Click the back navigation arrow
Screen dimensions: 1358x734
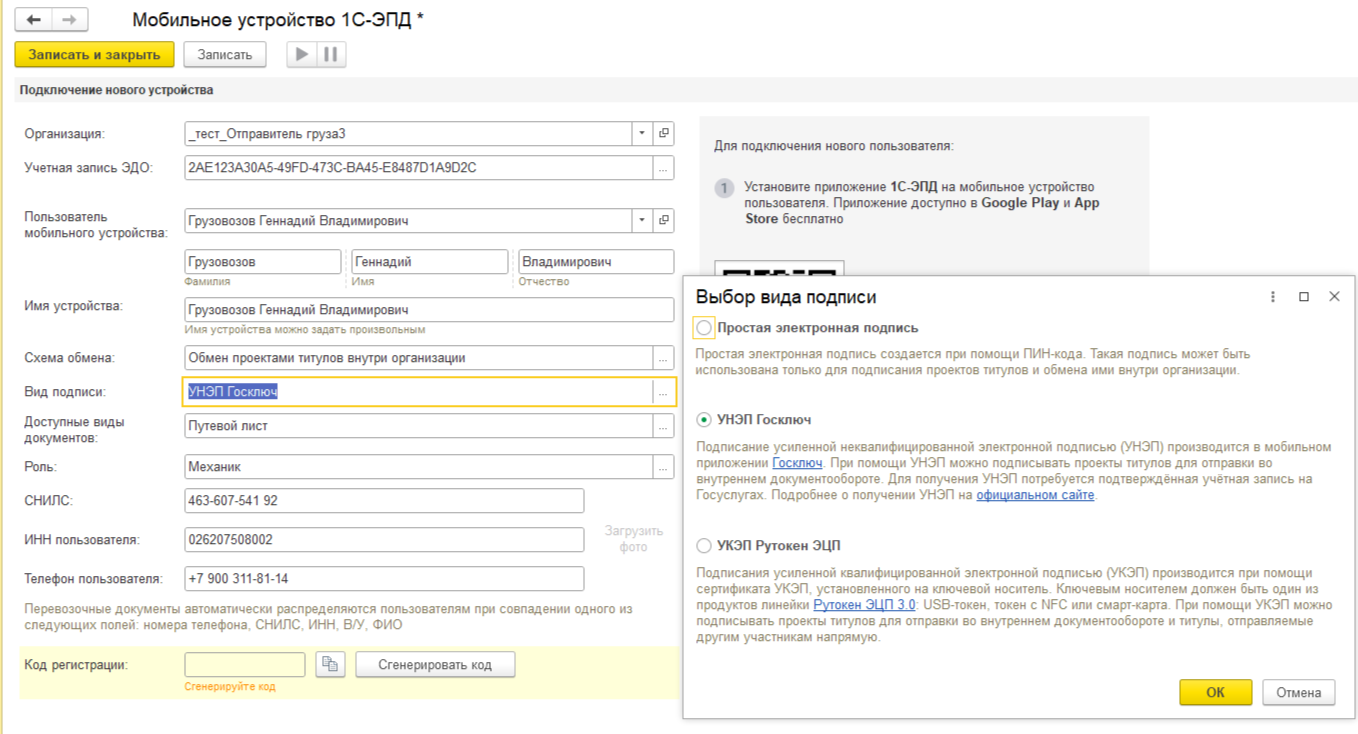(x=33, y=20)
